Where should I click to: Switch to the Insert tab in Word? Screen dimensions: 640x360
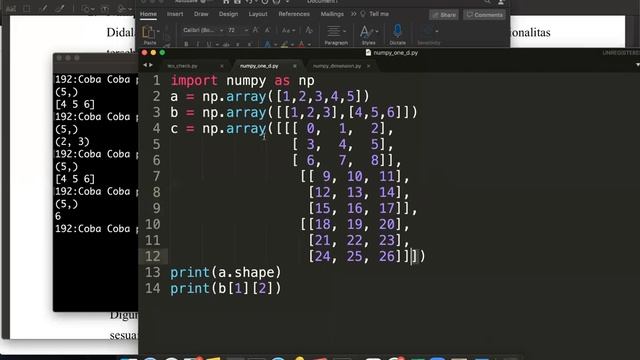[175, 14]
